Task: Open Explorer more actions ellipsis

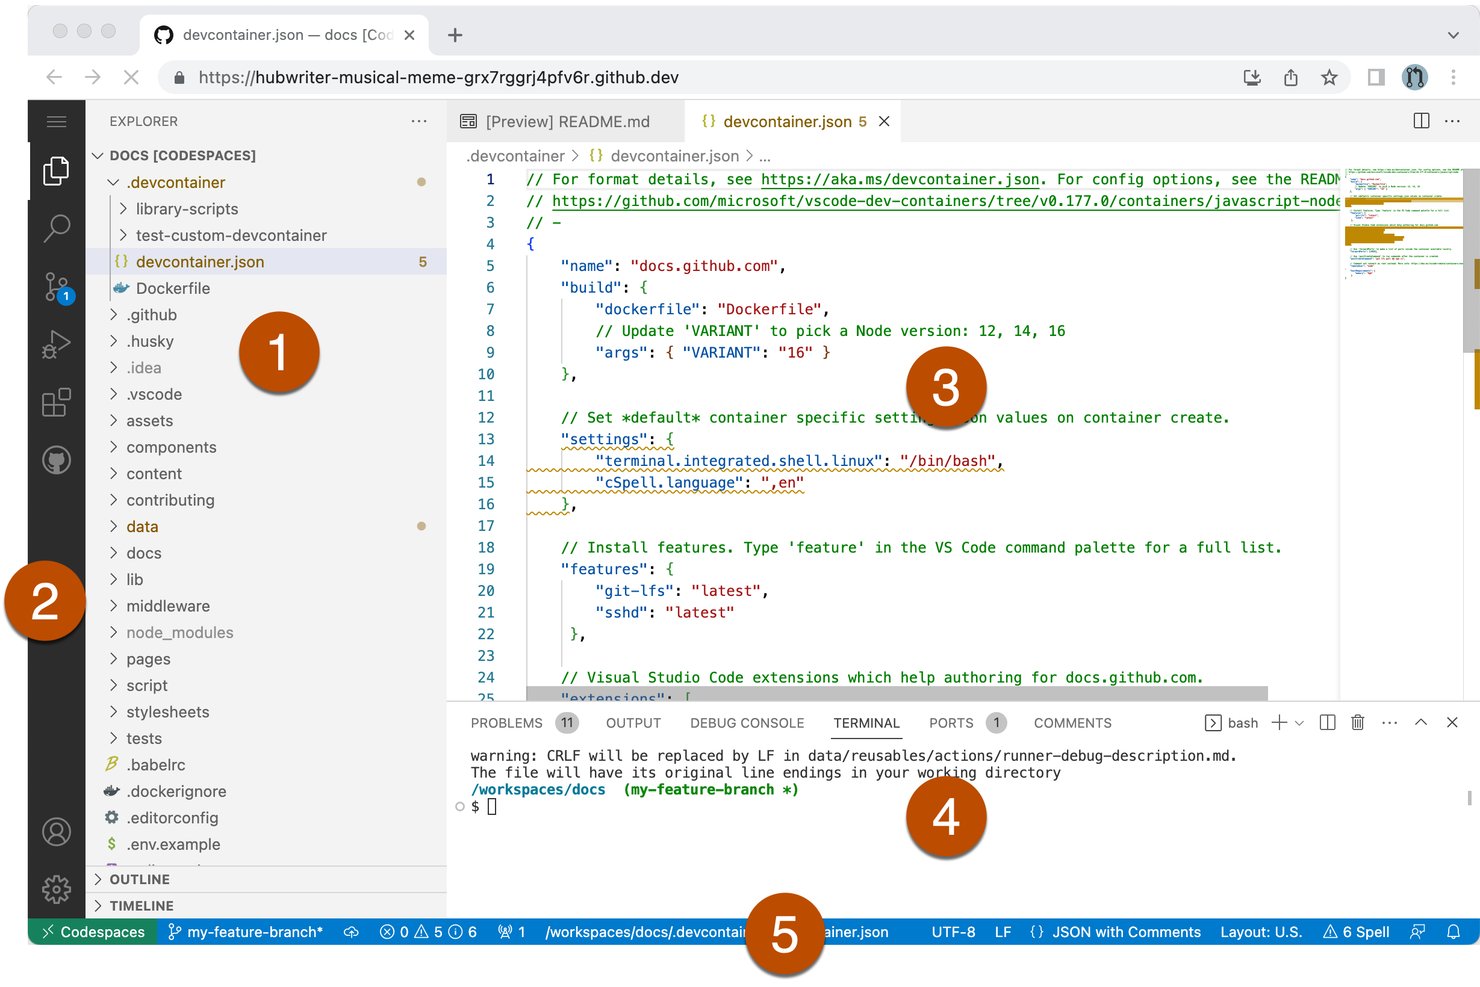Action: (419, 121)
